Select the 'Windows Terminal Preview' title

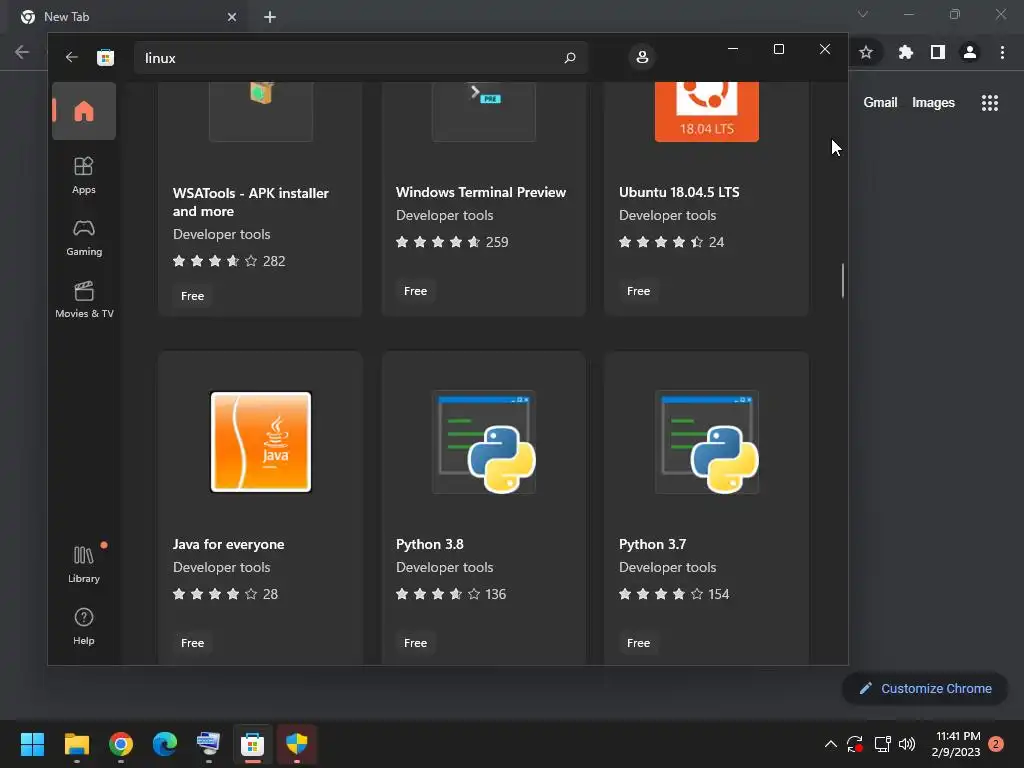point(481,192)
